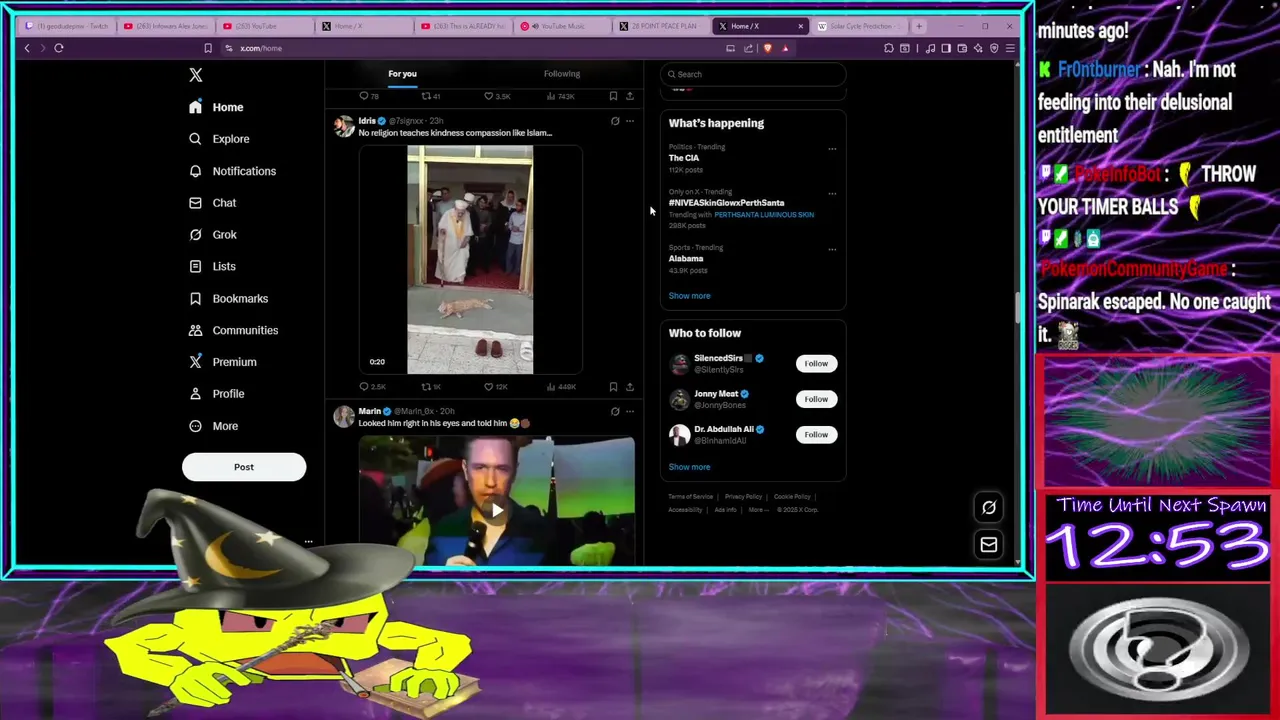Follow Dr. Abdullah Ali

point(816,435)
